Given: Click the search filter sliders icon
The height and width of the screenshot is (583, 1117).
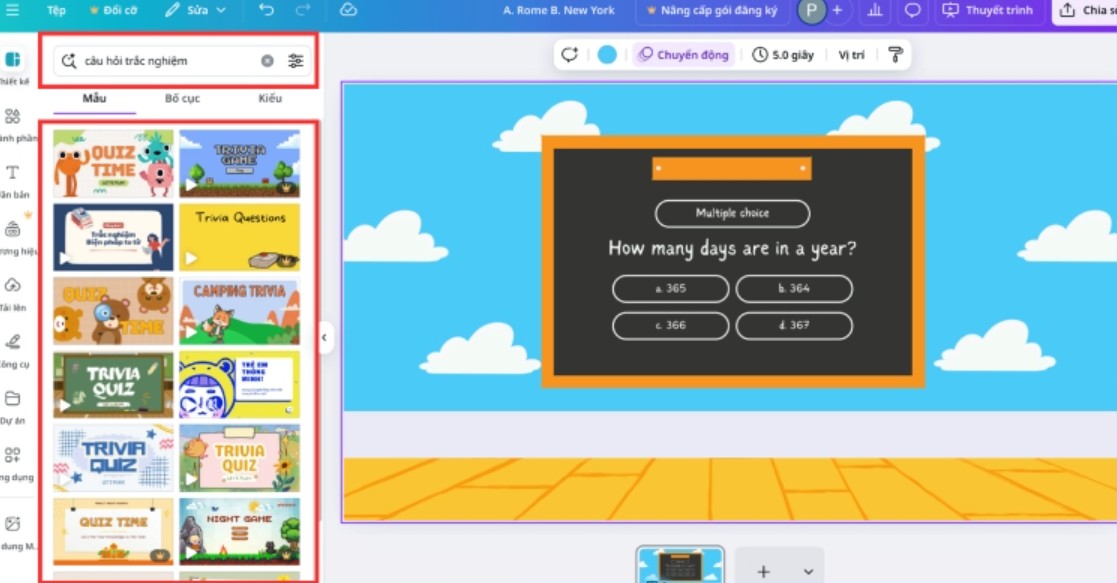Looking at the screenshot, I should (295, 61).
